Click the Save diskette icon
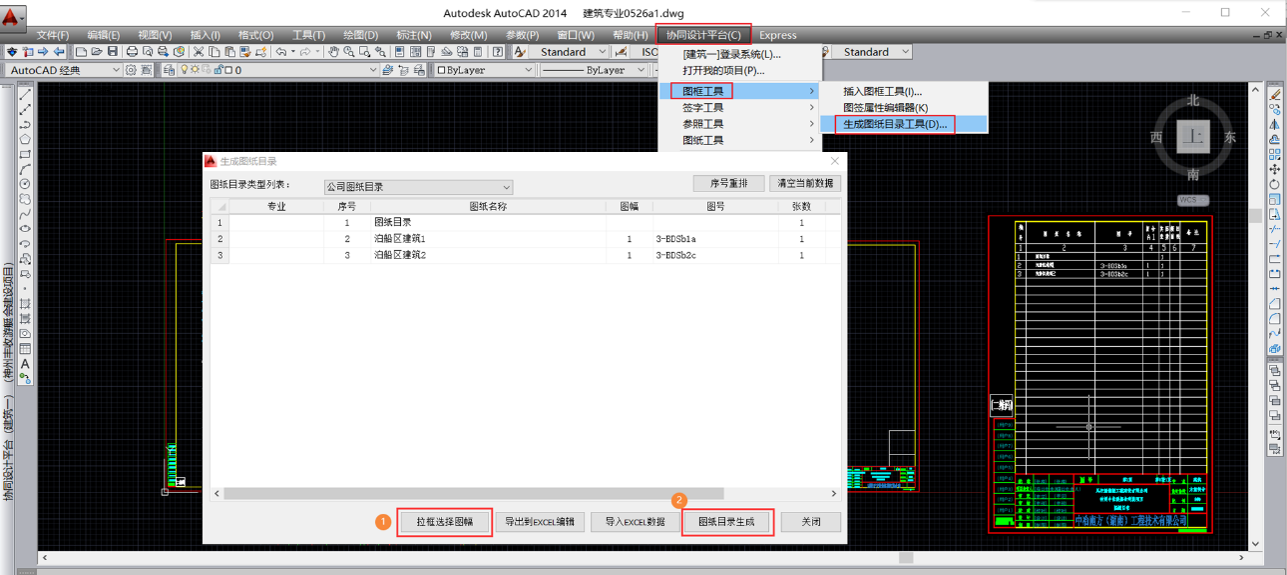Viewport: 1287px width, 575px height. (113, 51)
